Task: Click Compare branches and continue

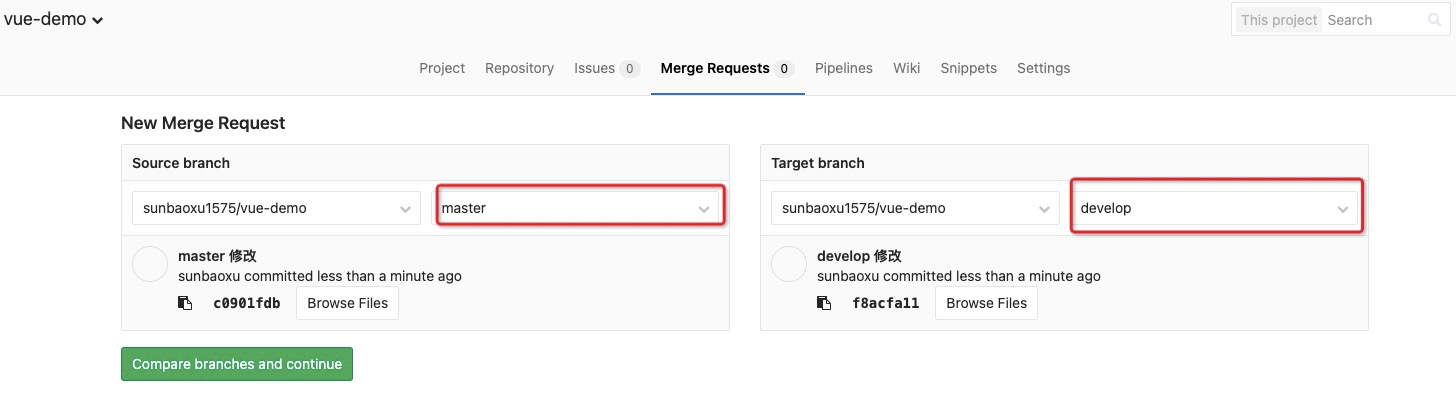Action: [237, 364]
